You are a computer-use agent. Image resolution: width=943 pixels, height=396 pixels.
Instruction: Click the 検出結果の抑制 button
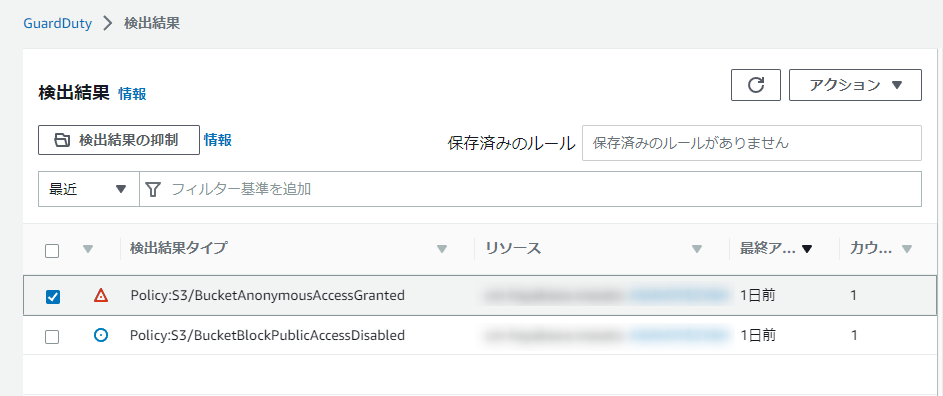coord(119,140)
